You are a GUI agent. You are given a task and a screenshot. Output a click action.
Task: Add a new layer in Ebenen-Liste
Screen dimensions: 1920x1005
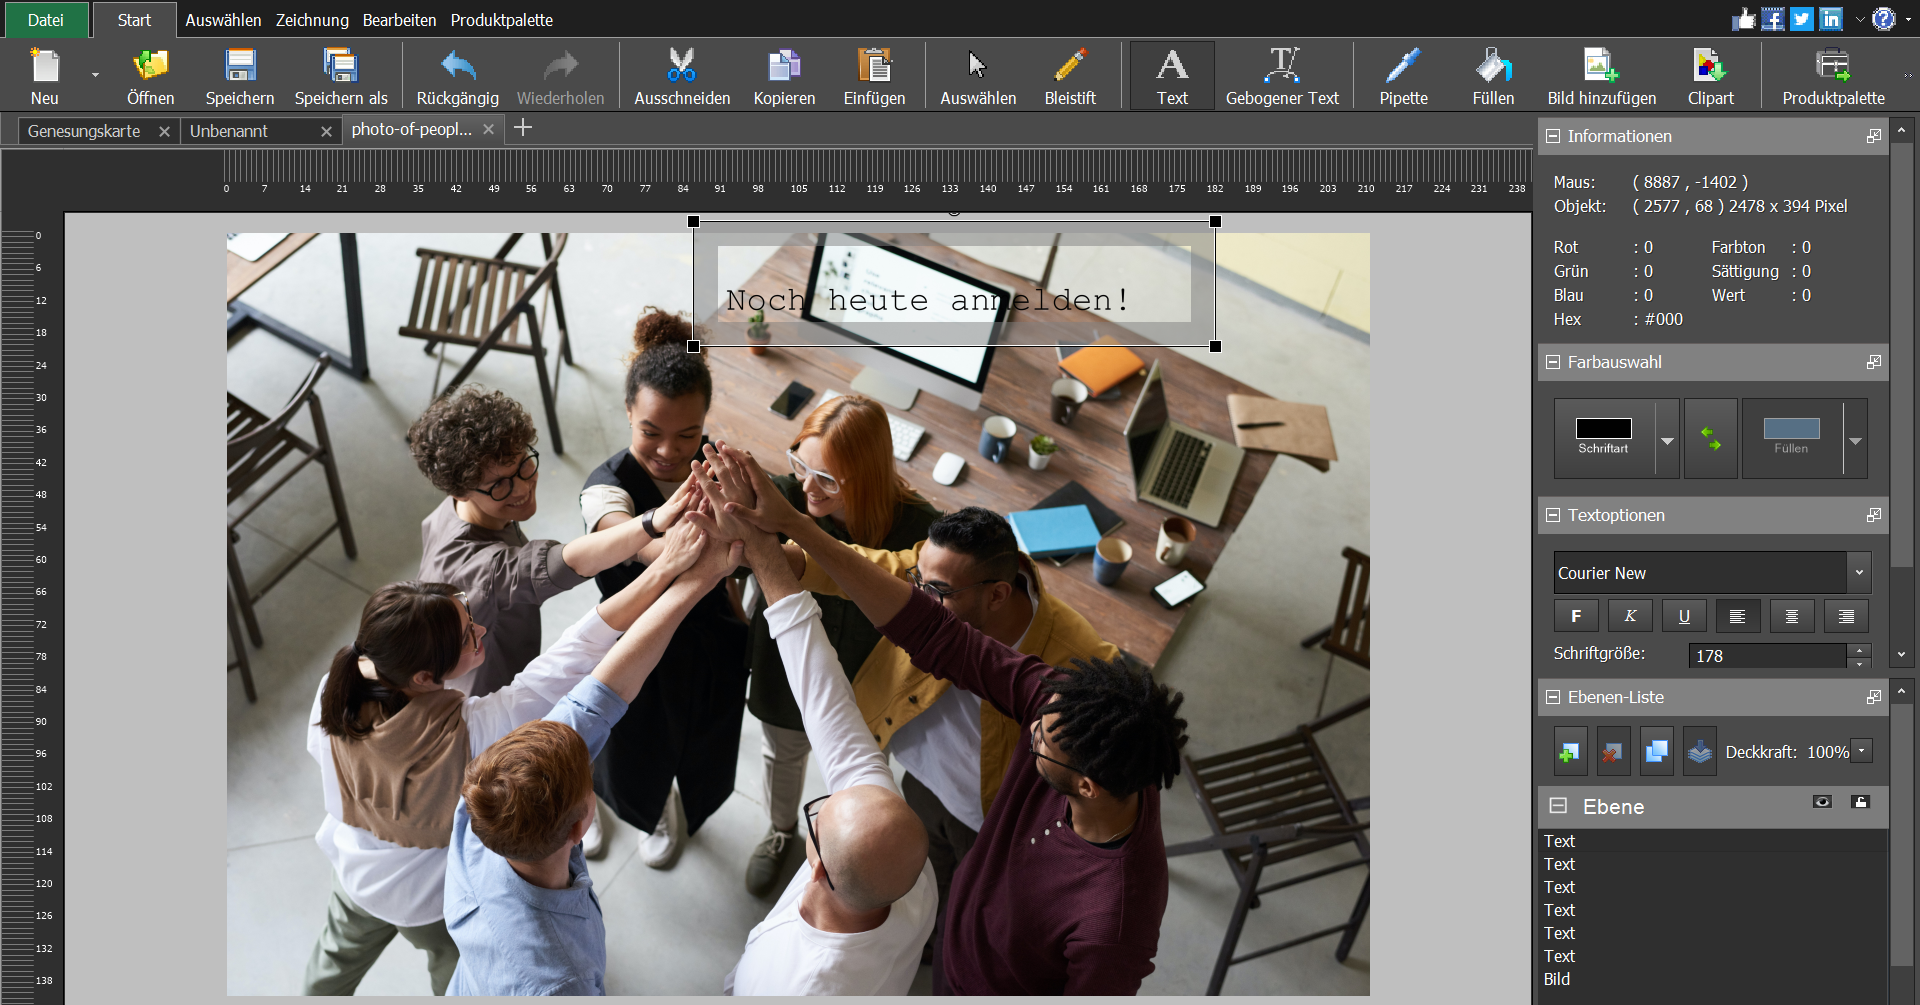[1570, 752]
